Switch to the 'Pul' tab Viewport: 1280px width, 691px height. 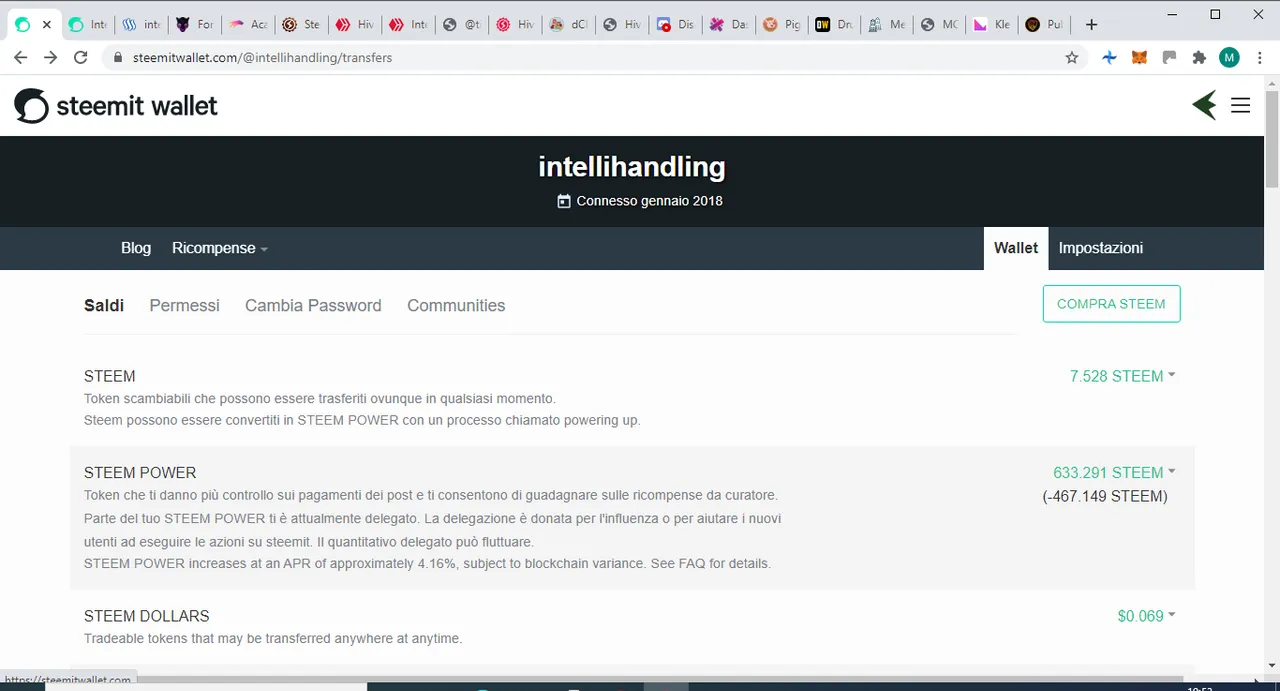tap(1047, 24)
